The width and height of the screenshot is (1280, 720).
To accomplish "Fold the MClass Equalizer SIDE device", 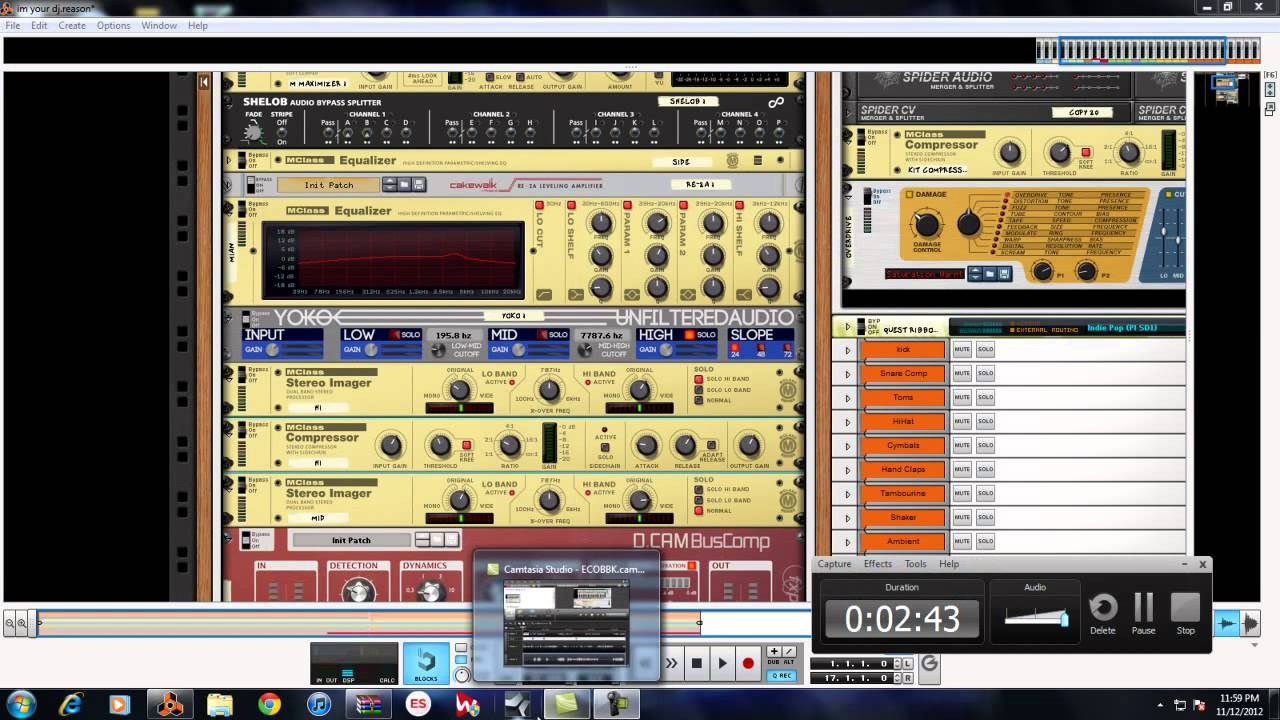I will pos(228,160).
